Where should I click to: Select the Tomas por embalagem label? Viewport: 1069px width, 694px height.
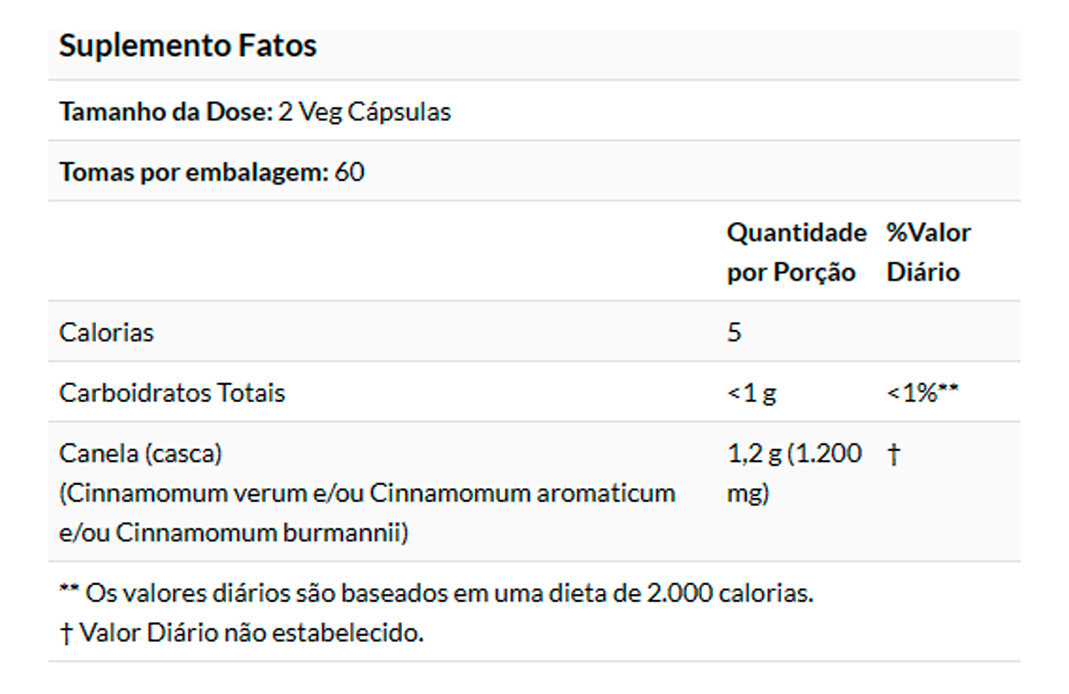point(193,172)
